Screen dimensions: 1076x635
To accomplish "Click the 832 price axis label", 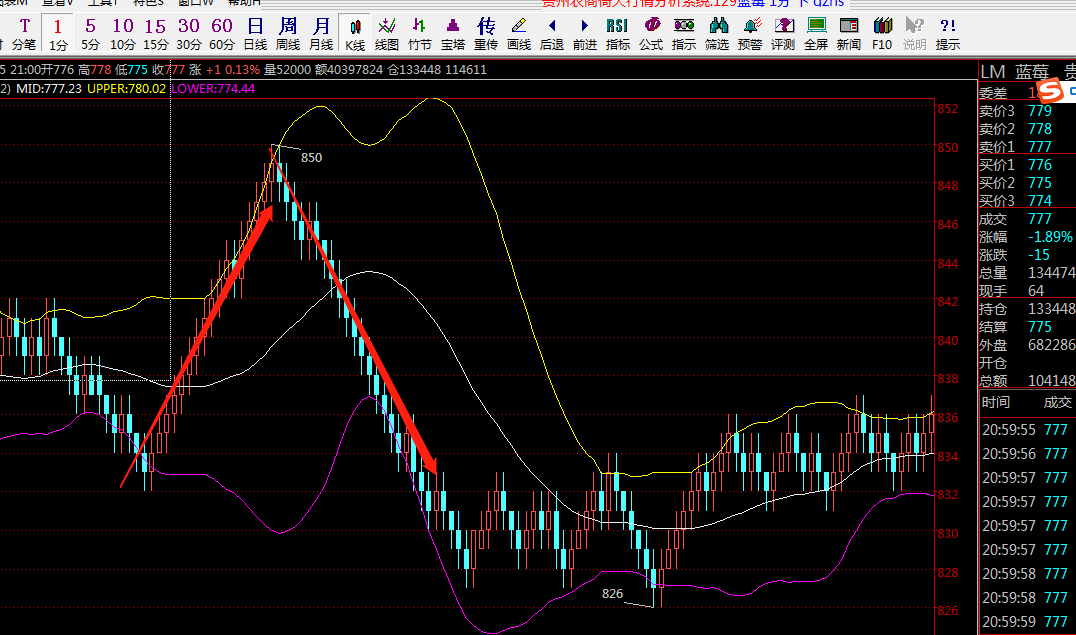I will click(948, 495).
